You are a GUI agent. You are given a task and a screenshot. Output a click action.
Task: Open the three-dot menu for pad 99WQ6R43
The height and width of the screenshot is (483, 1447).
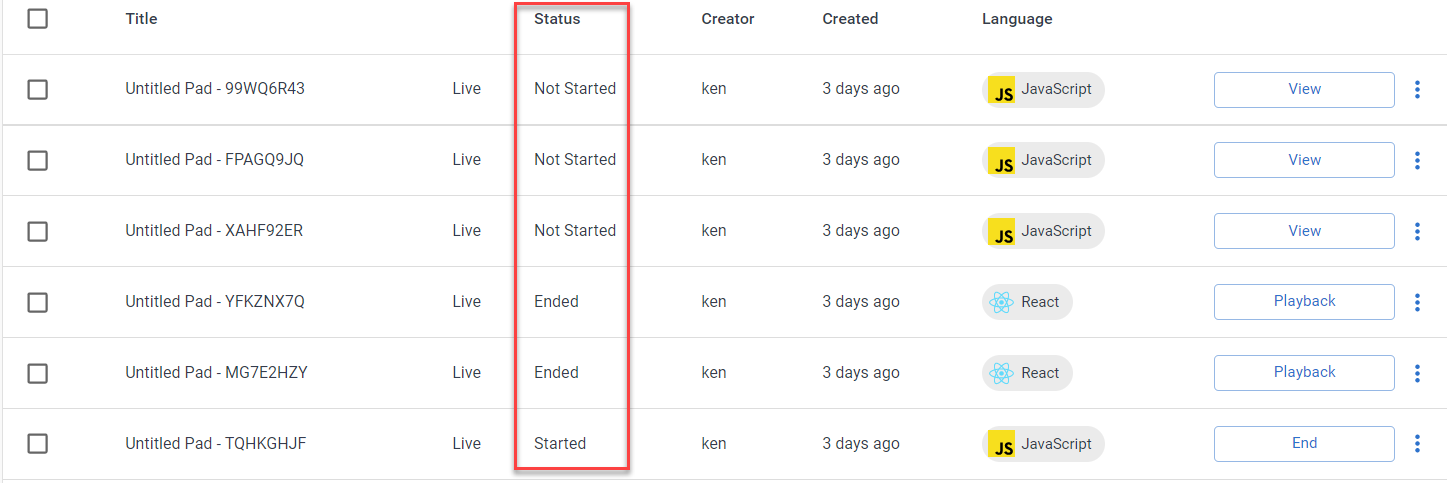pyautogui.click(x=1417, y=90)
